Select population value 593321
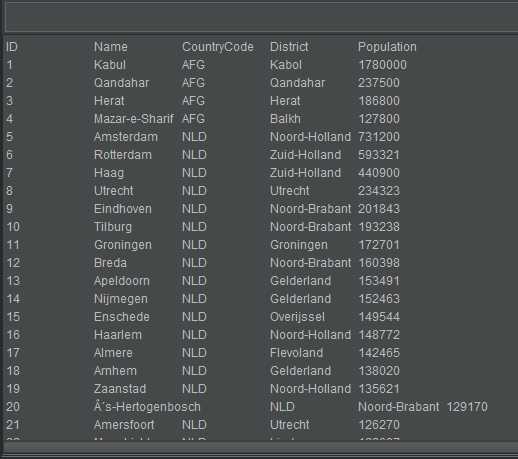Viewport: 518px width, 459px height. coord(379,155)
